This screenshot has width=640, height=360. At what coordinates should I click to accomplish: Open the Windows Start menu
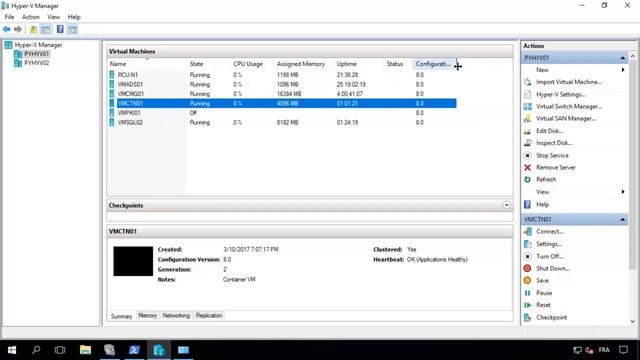point(12,350)
